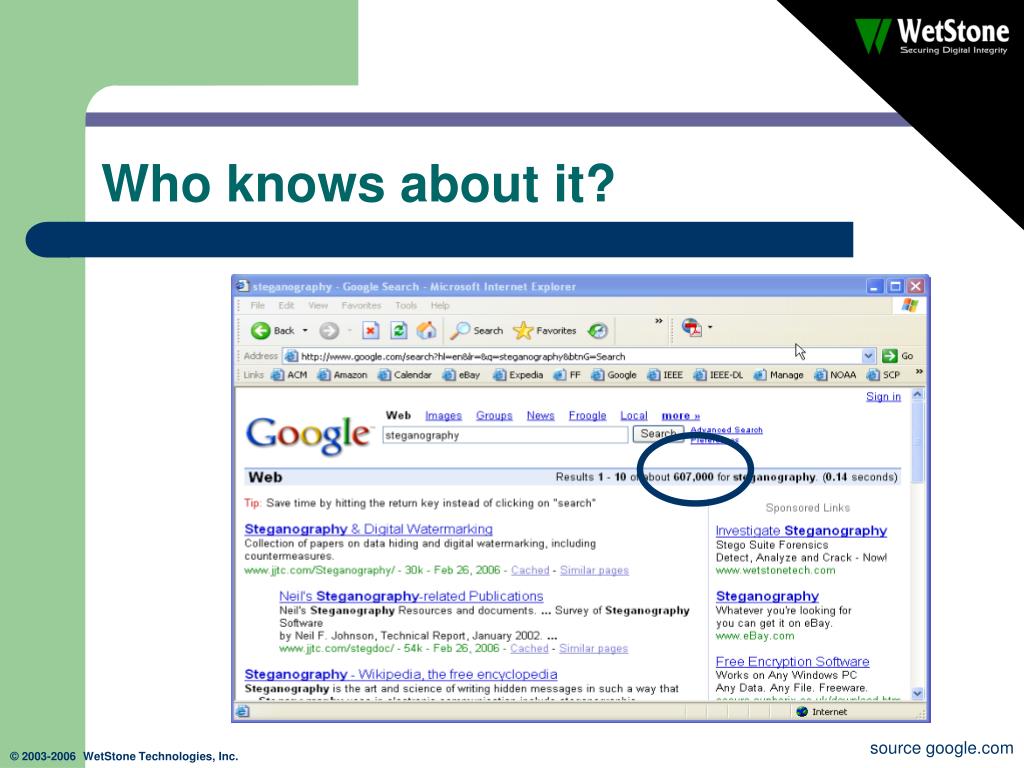This screenshot has width=1024, height=768.
Task: Open the address bar dropdown arrow
Action: (x=868, y=356)
